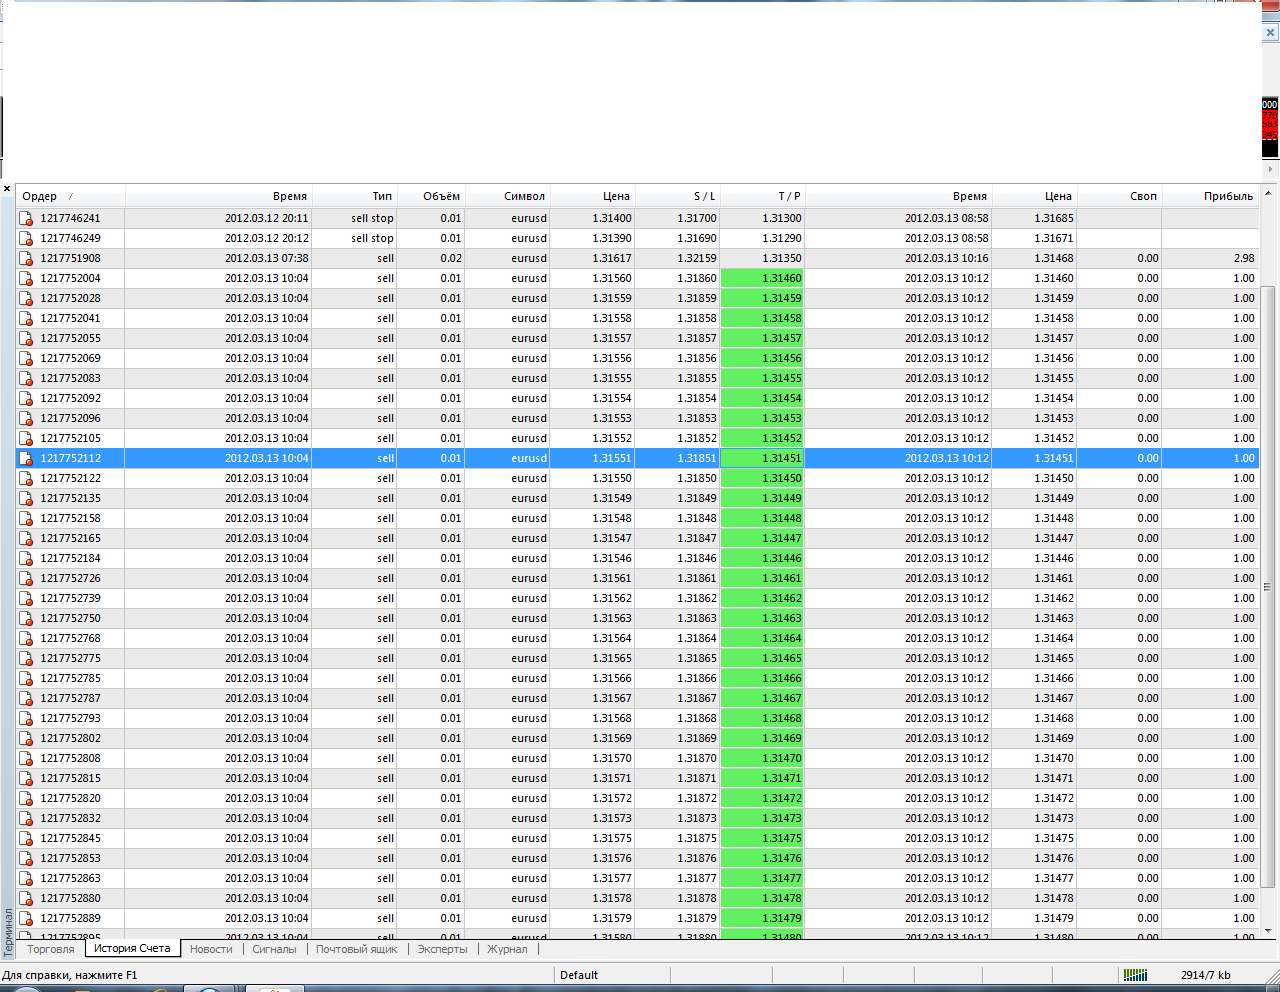Viewport: 1280px width, 992px height.
Task: Click order icon for 1217746249
Action: 26,238
